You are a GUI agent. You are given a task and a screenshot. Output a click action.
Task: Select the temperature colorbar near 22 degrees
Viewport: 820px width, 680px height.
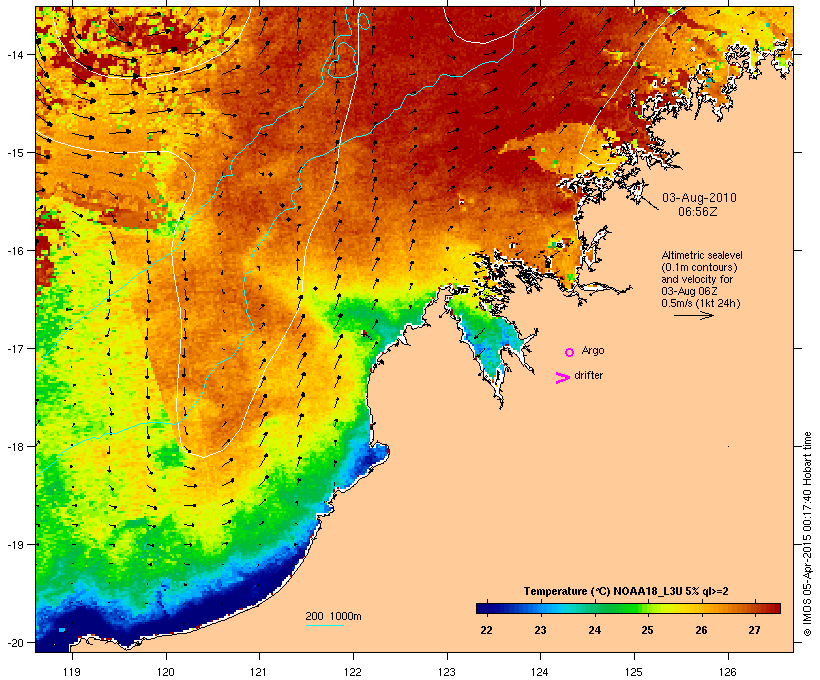(486, 608)
